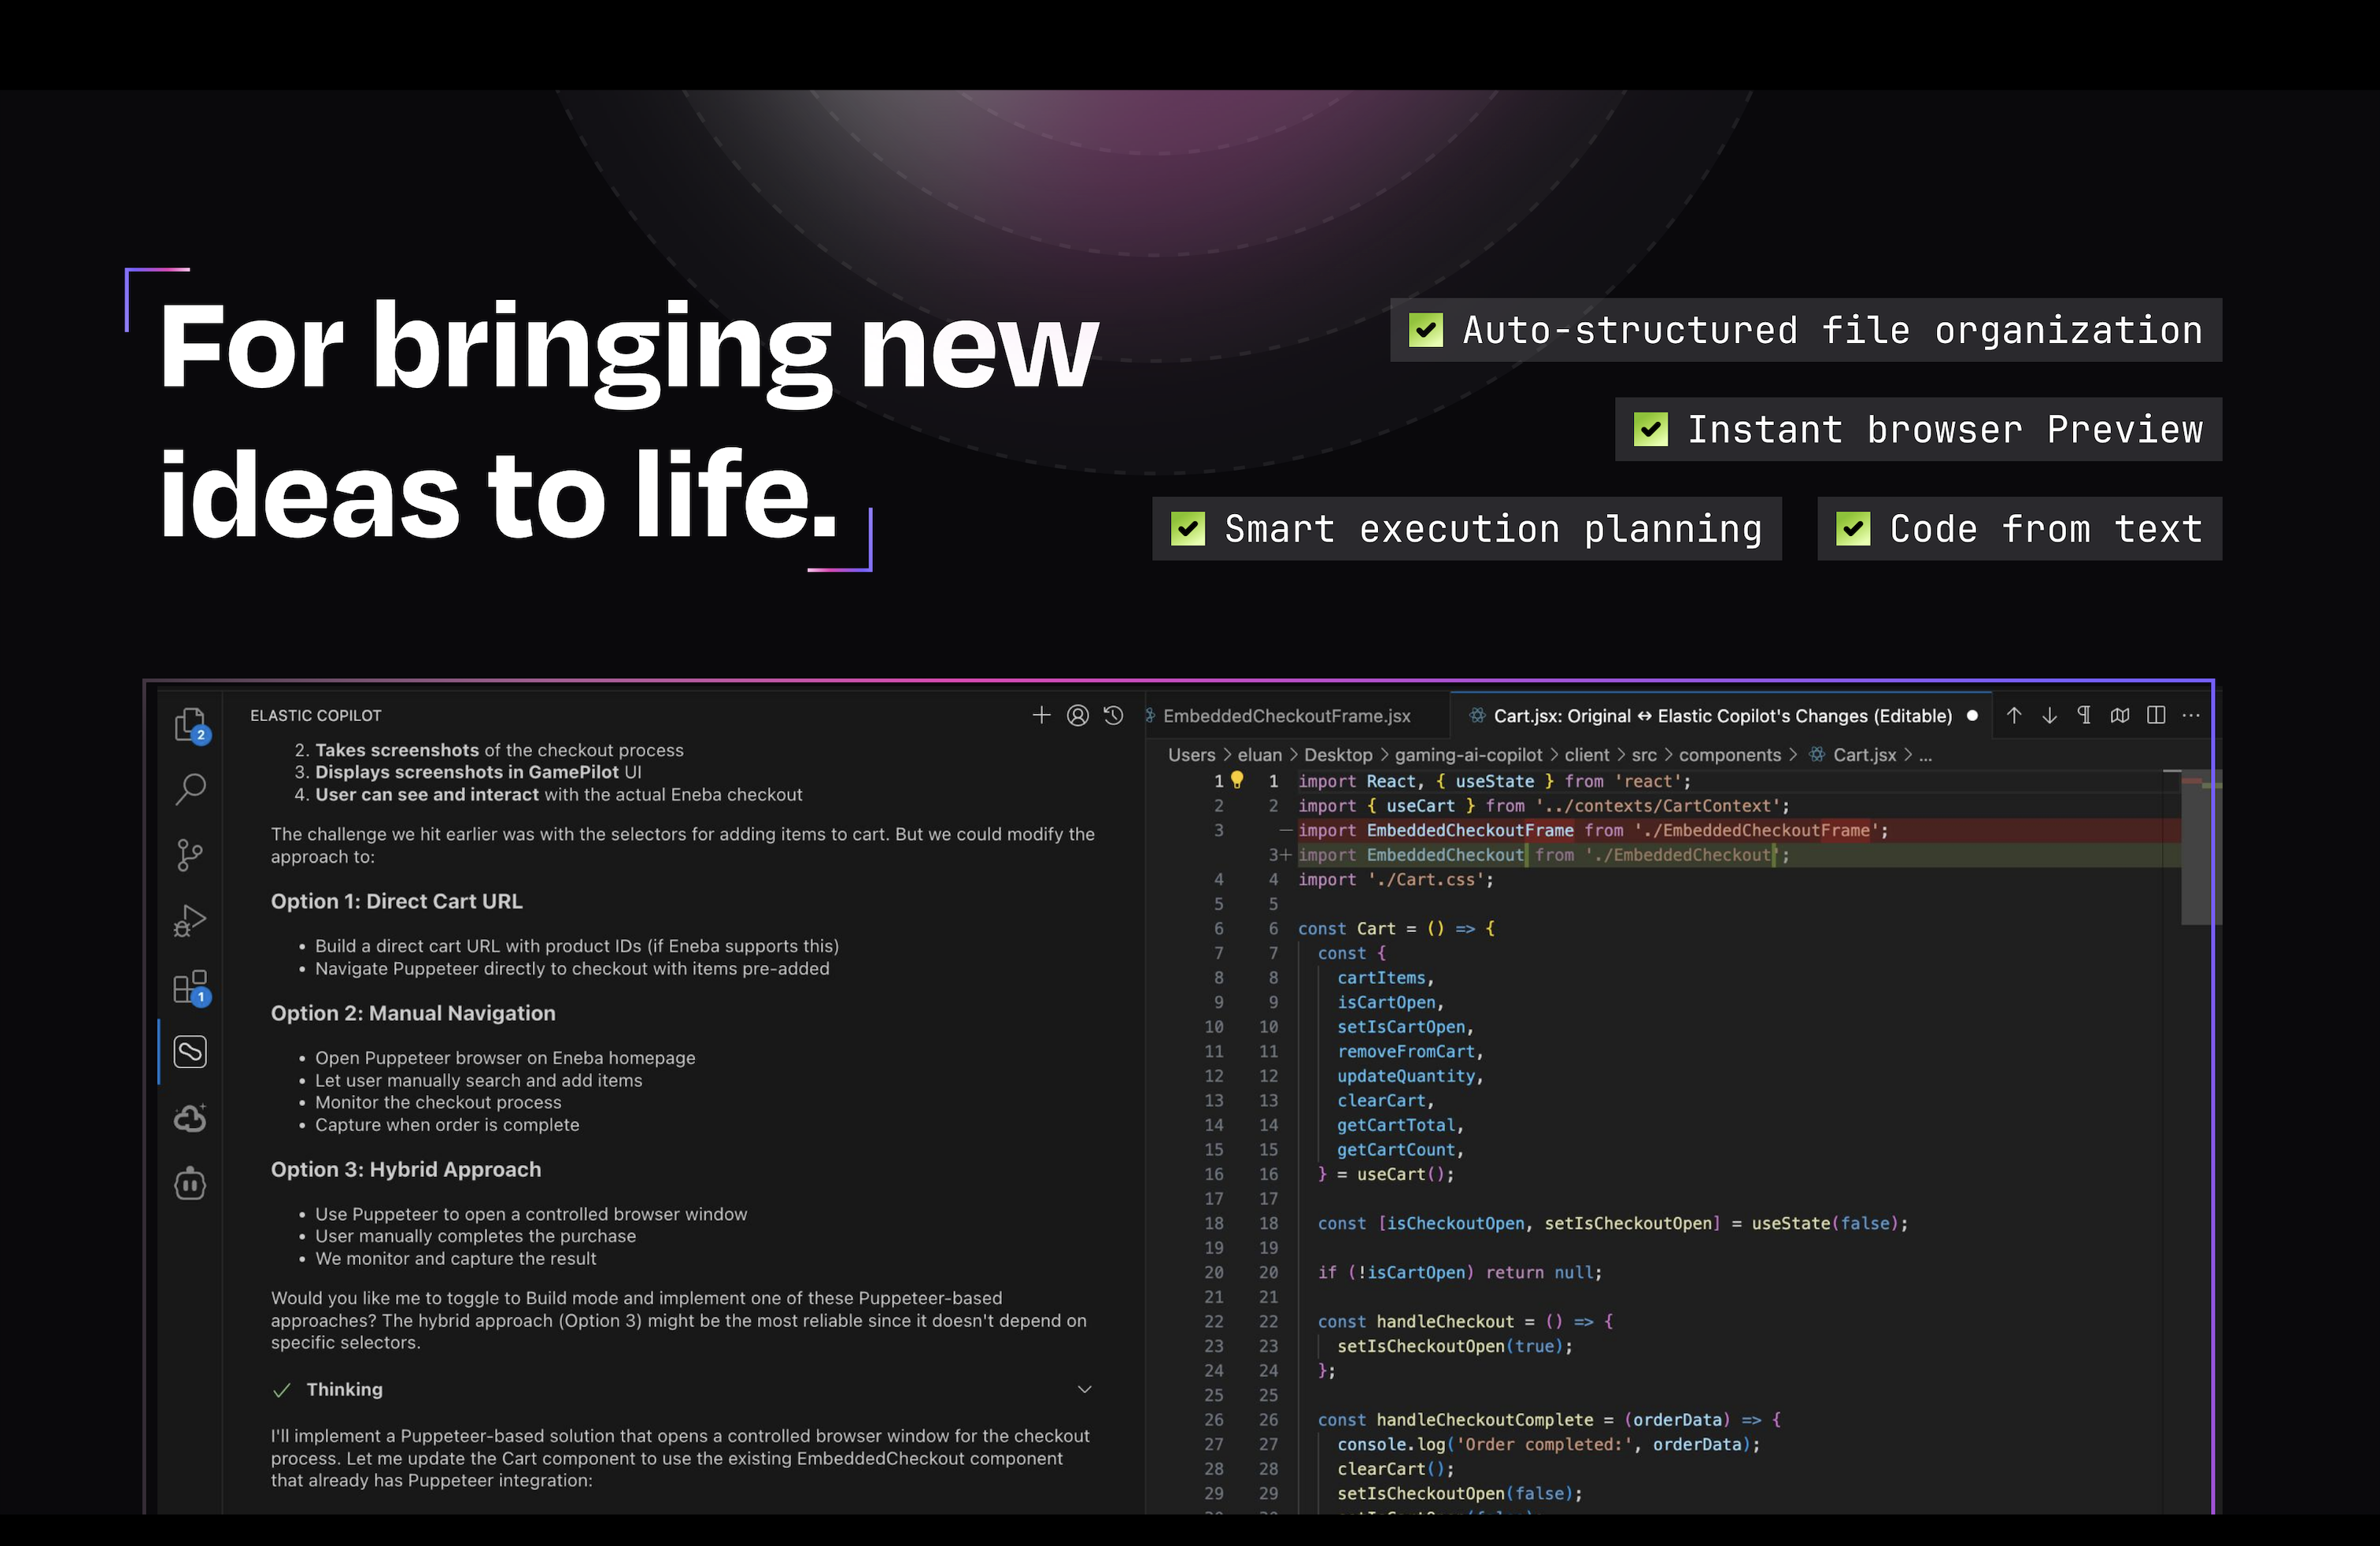Click the lightbulb on line 1

[x=1237, y=780]
